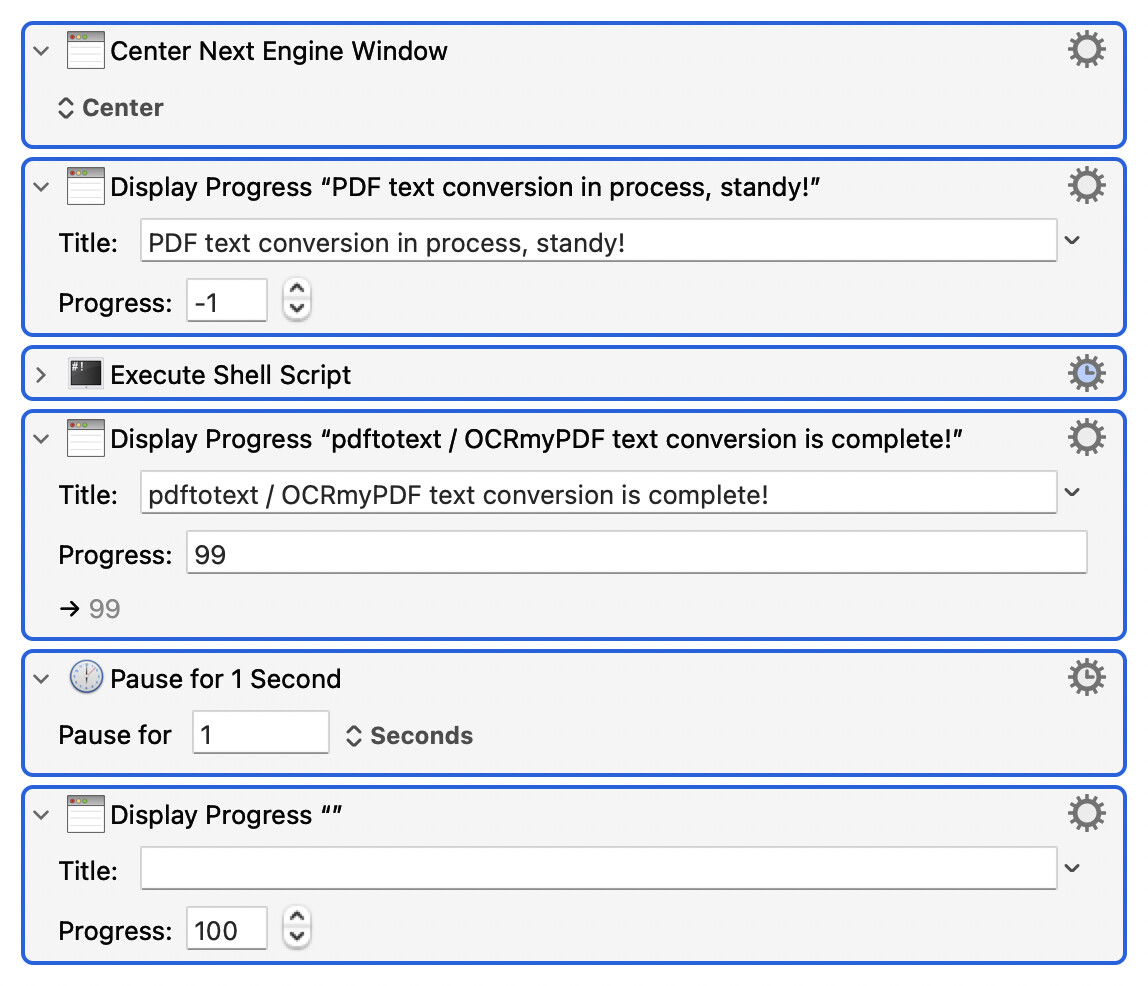Click the clock icon of Pause for 1 Second
This screenshot has height=986, width=1148.
86,678
